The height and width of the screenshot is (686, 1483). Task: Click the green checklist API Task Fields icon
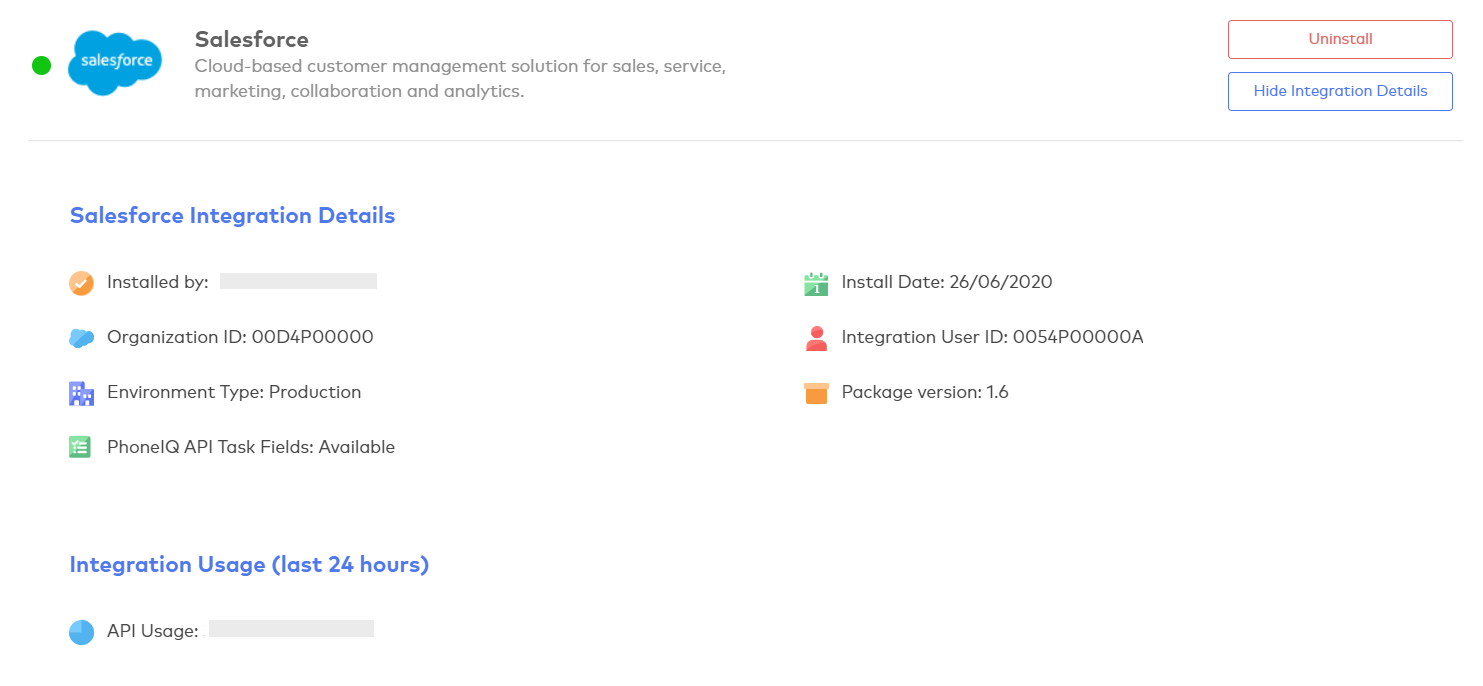81,448
